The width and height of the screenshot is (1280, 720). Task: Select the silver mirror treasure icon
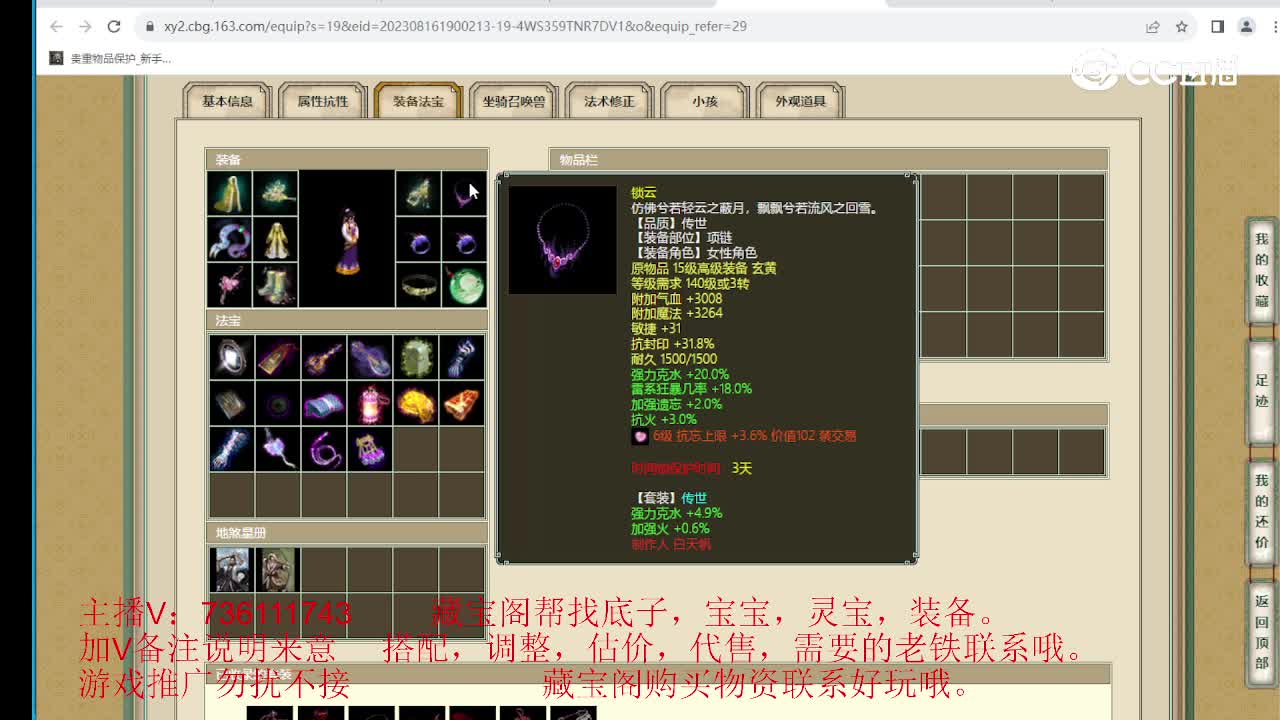[231, 357]
